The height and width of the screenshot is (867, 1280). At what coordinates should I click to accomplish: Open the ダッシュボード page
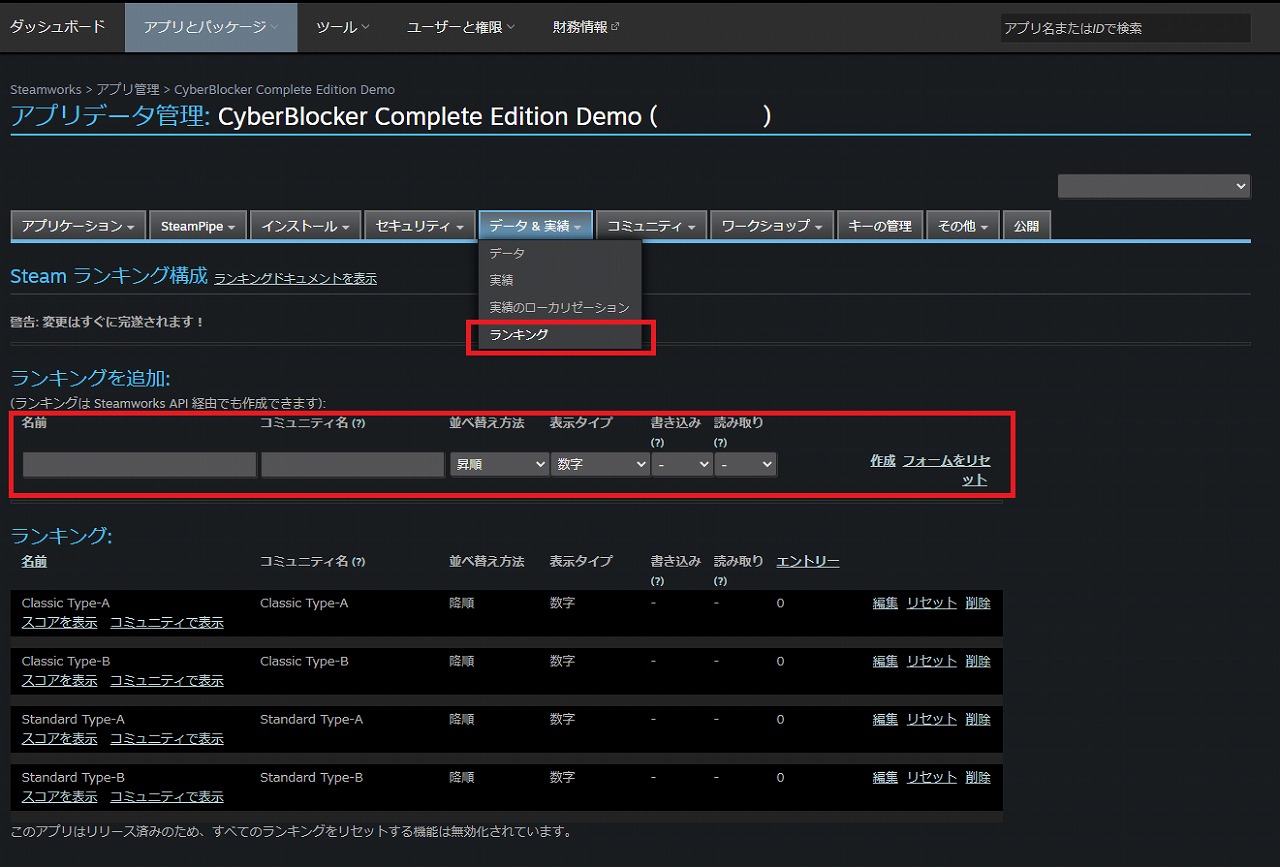pos(57,27)
